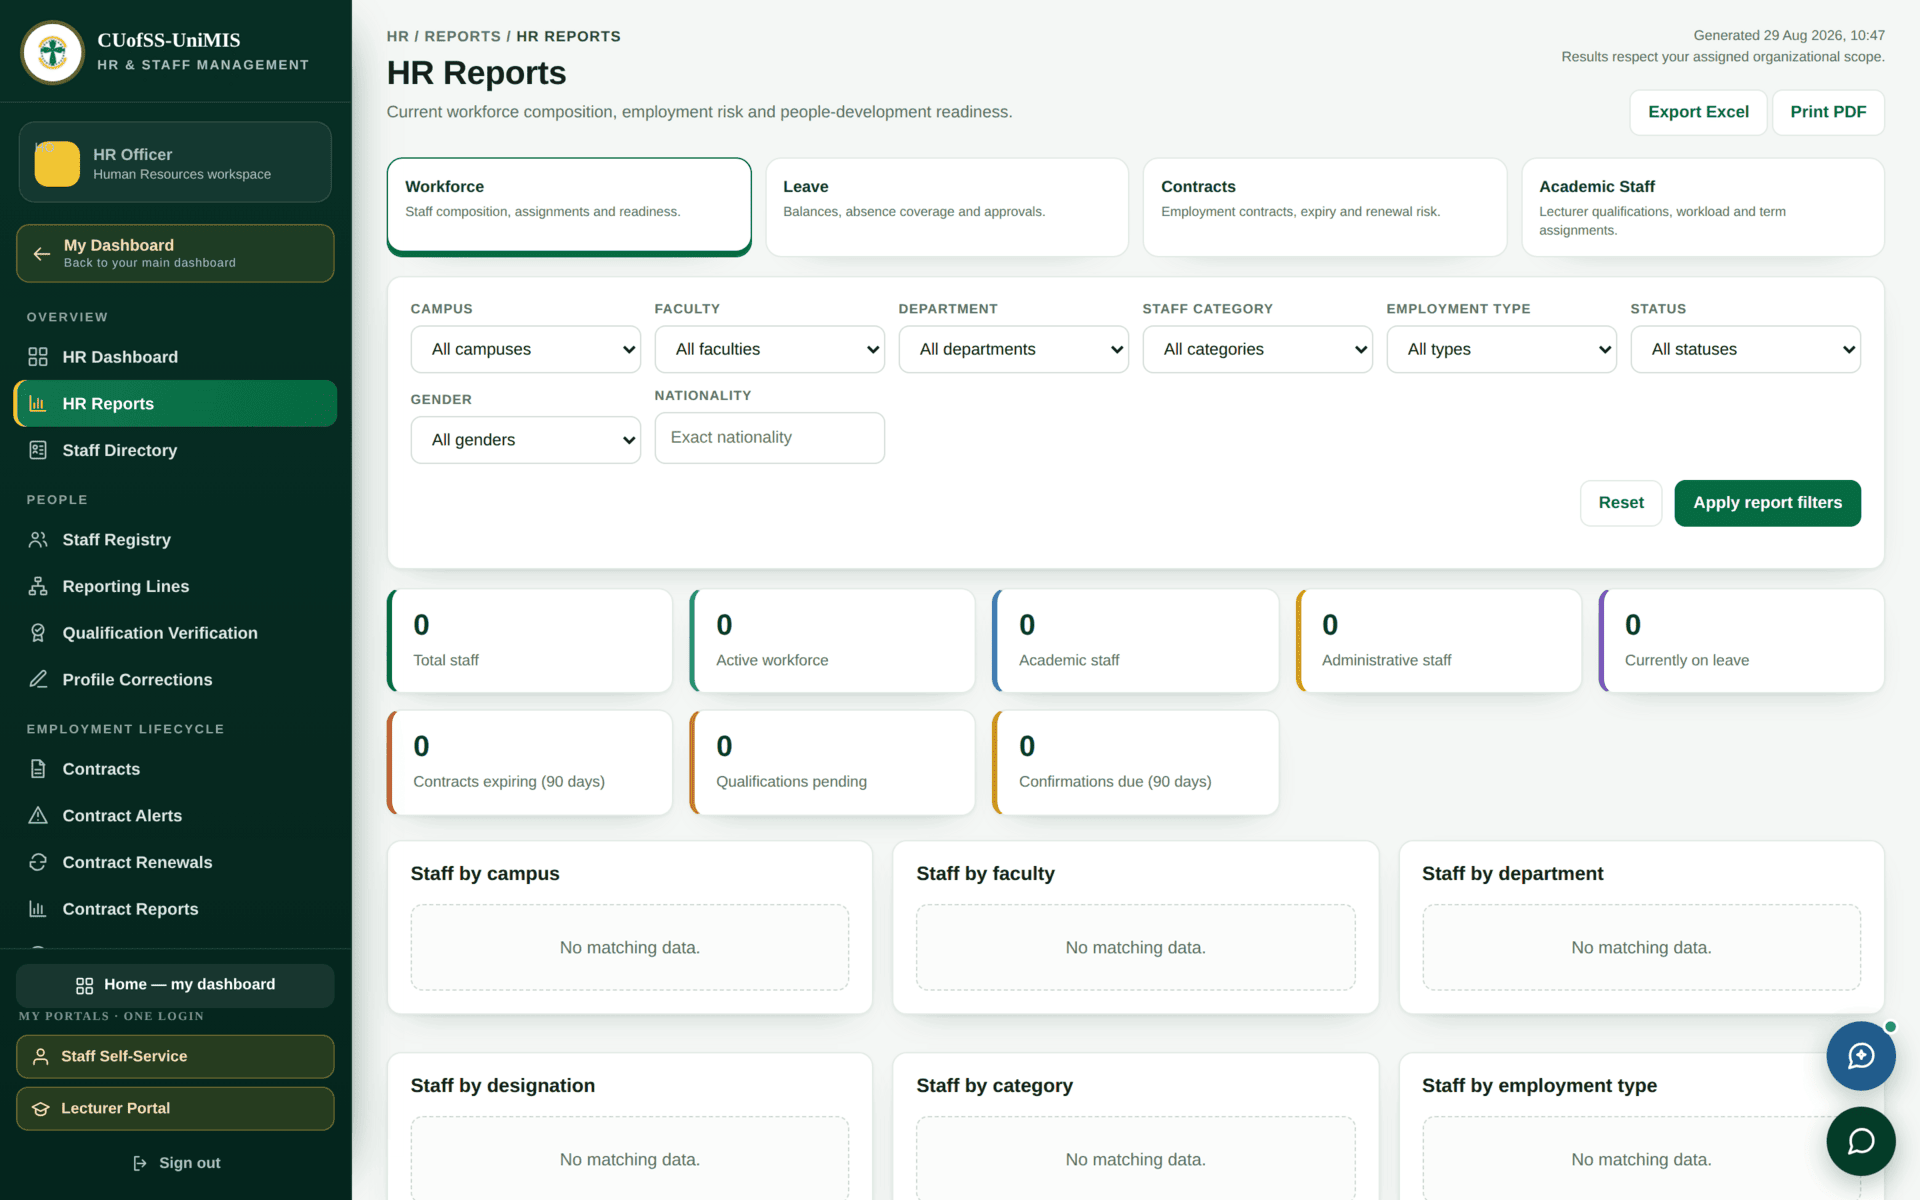
Task: Click the Reset filters button
Action: click(x=1621, y=503)
